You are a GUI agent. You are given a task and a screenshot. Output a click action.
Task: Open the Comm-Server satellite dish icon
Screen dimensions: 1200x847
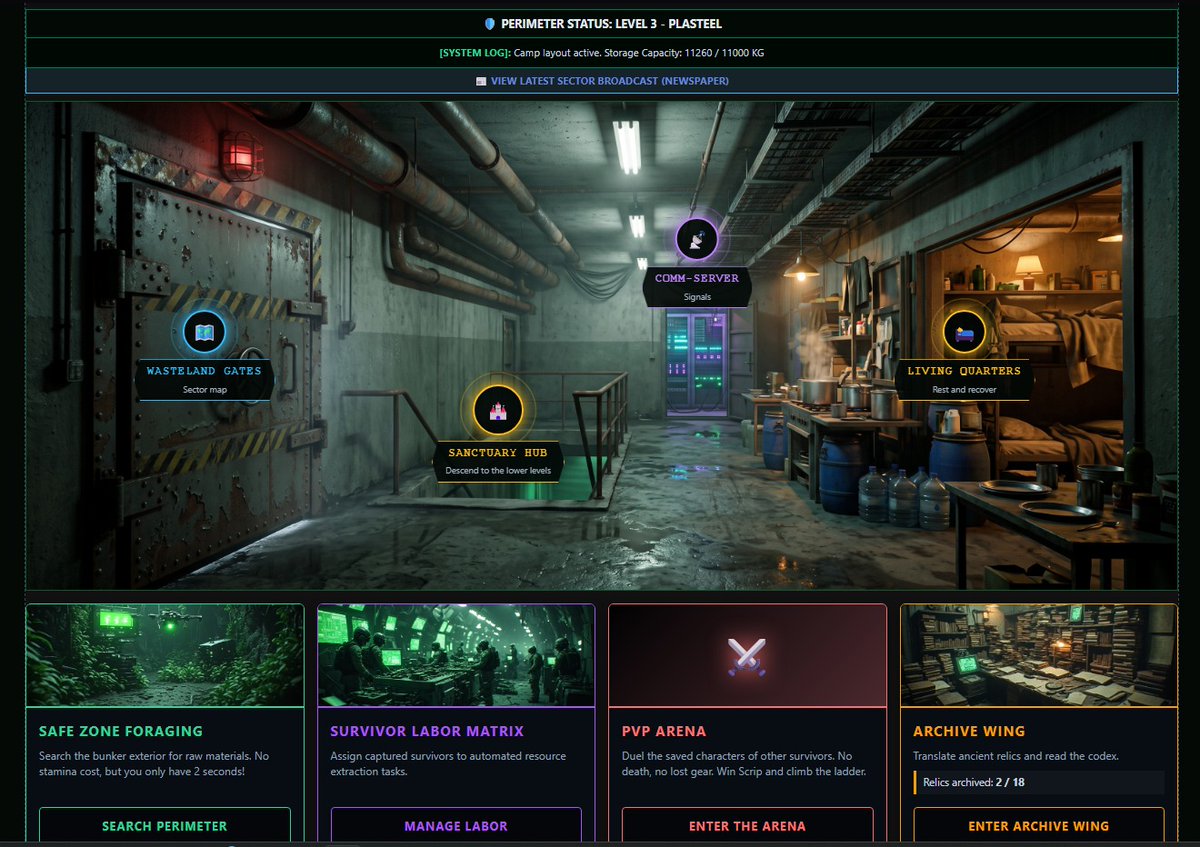(x=697, y=240)
